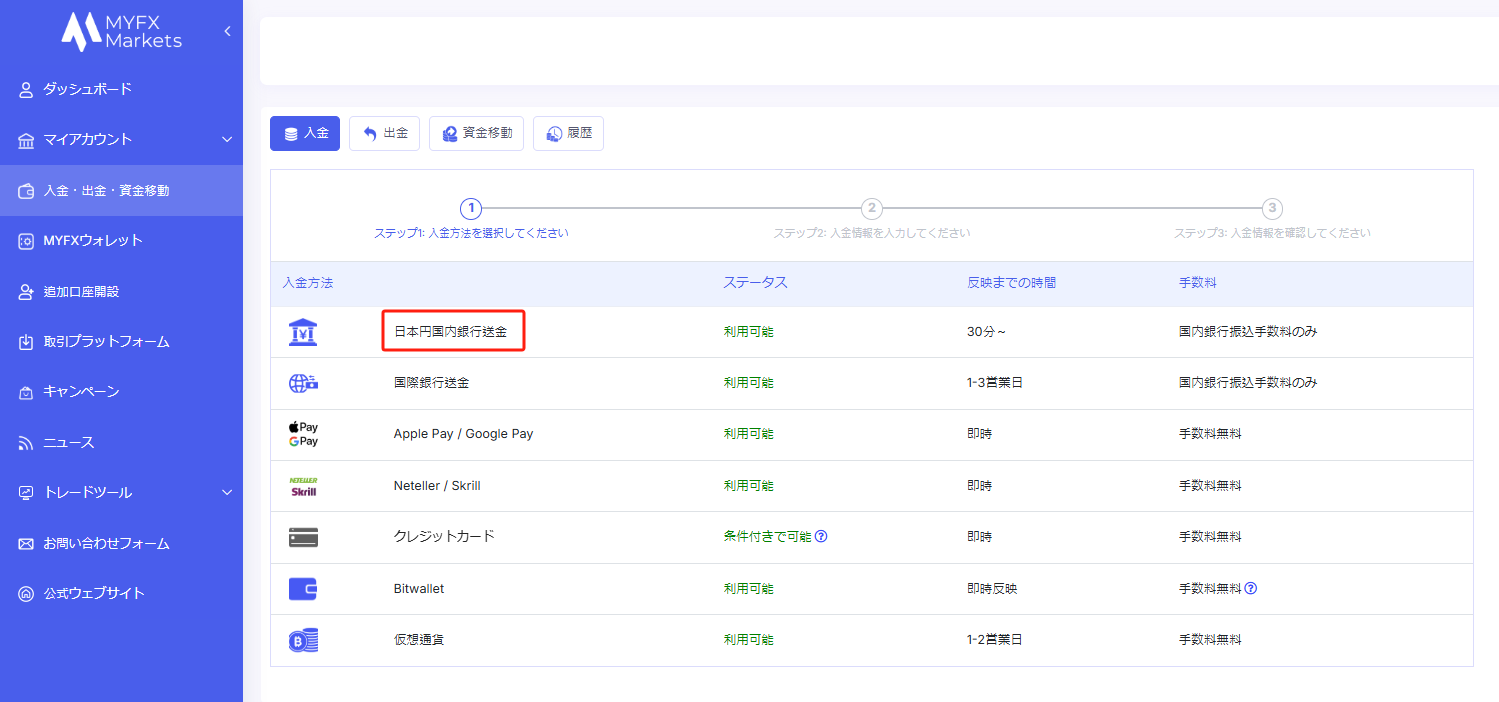This screenshot has width=1499, height=702.
Task: Select the Bitwallet wallet icon
Action: click(302, 589)
